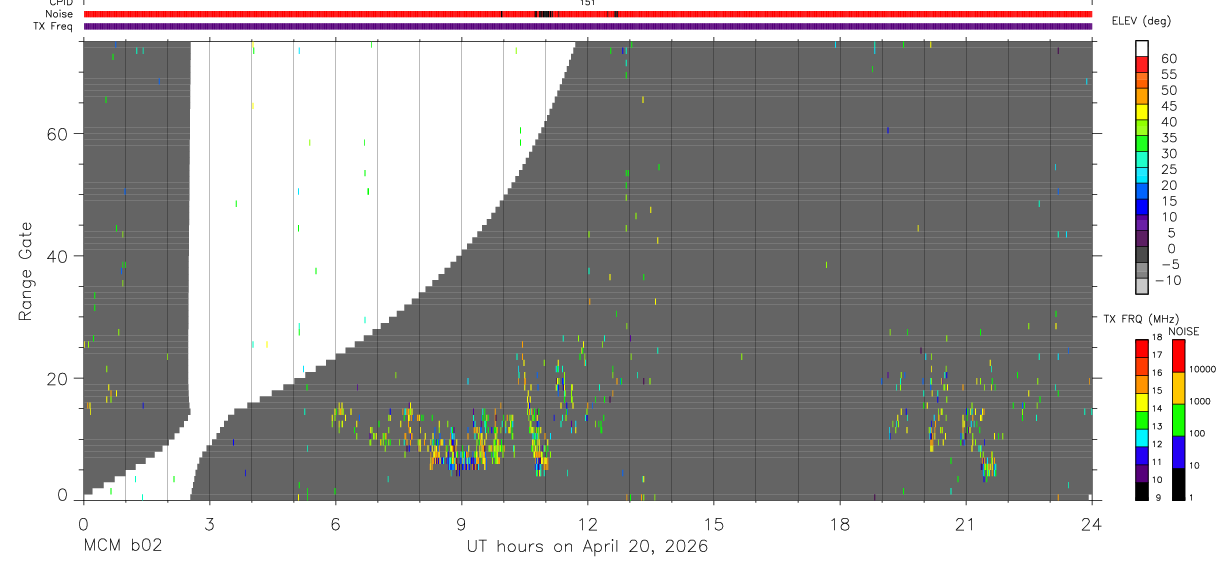Click the yellow segment of ELEV color bar
Screen dimensions: 1228x567
coord(1142,113)
